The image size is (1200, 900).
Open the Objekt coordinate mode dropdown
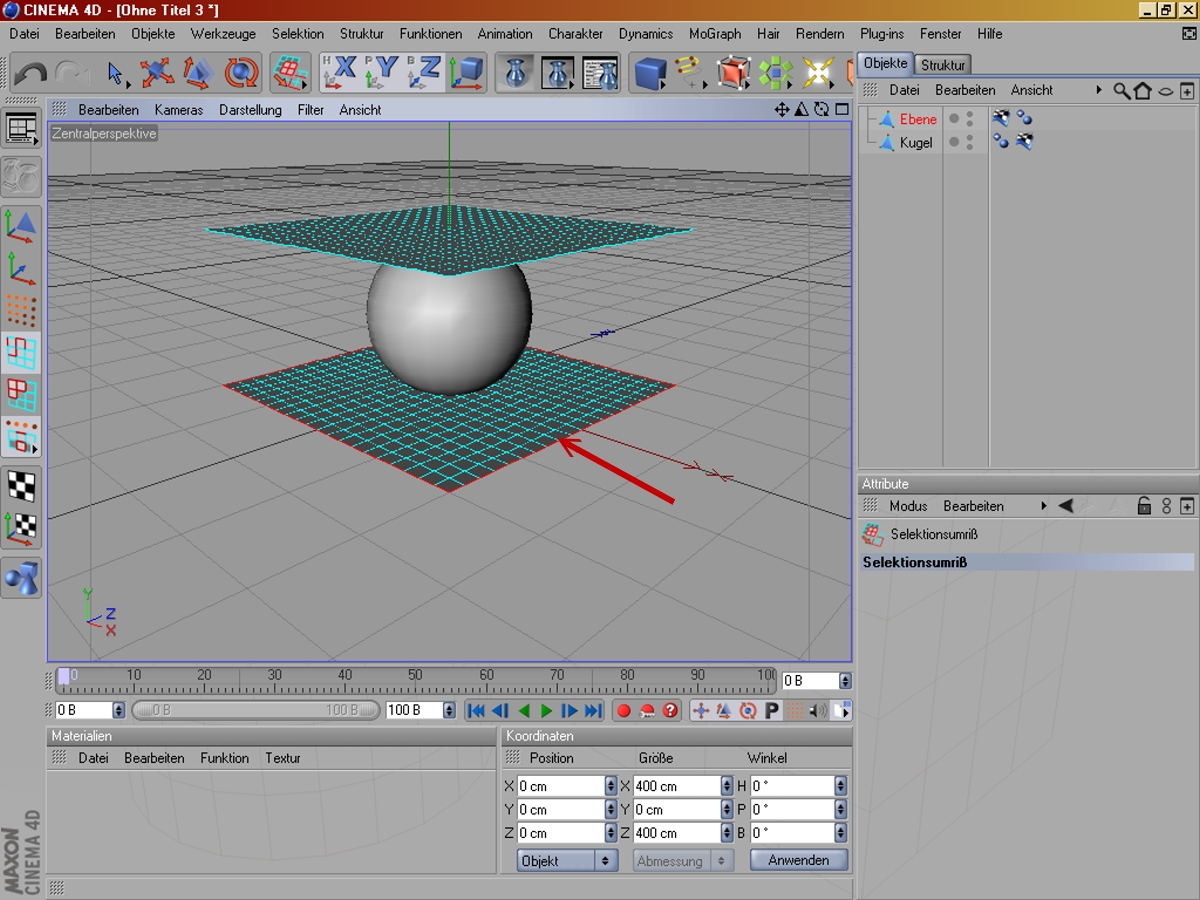click(567, 861)
